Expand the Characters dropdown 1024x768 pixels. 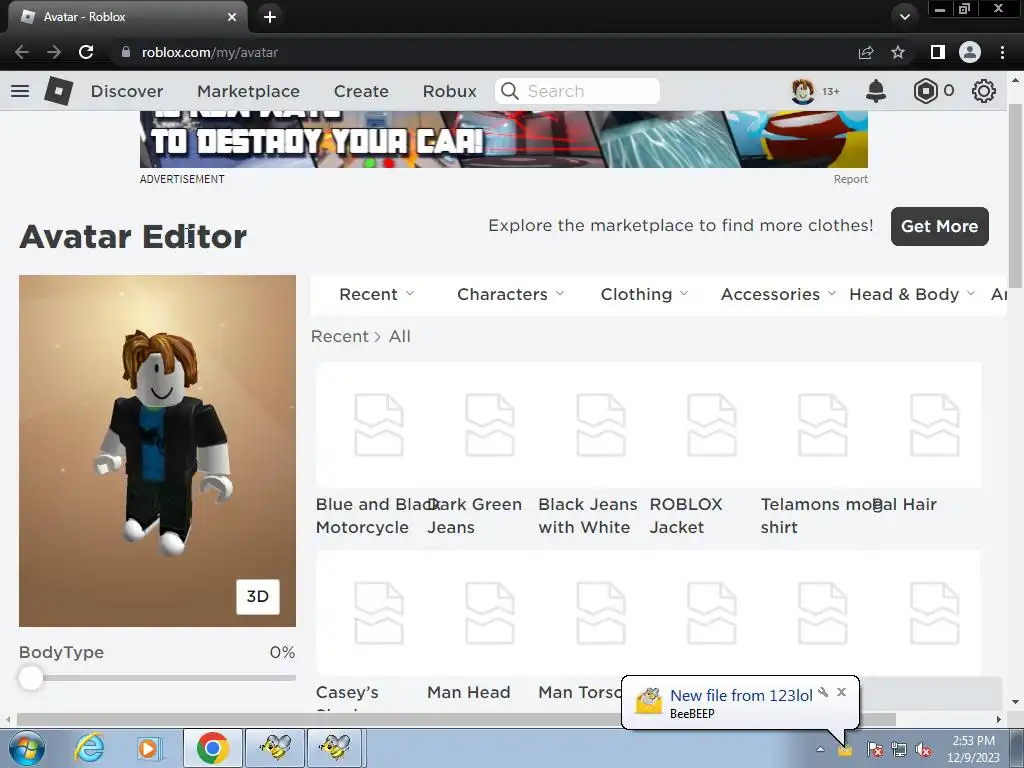(511, 295)
